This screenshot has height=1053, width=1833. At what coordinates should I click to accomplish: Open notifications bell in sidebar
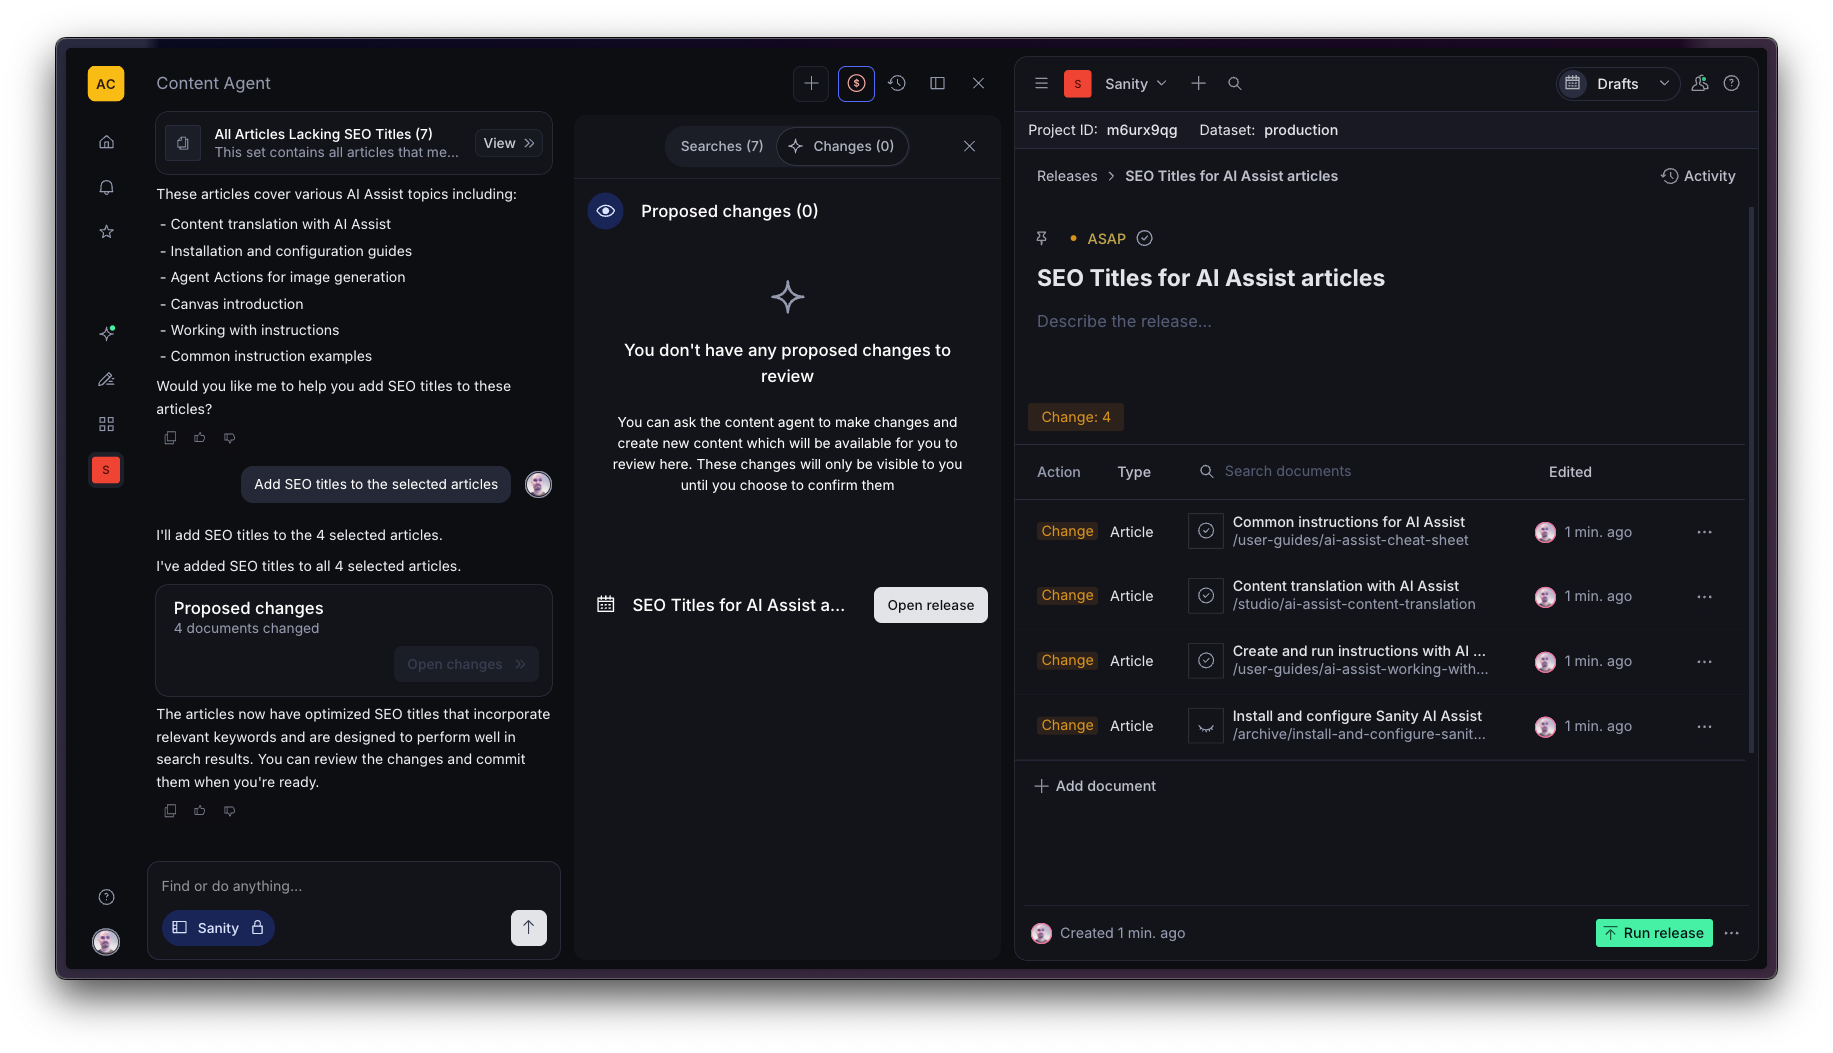[x=106, y=187]
